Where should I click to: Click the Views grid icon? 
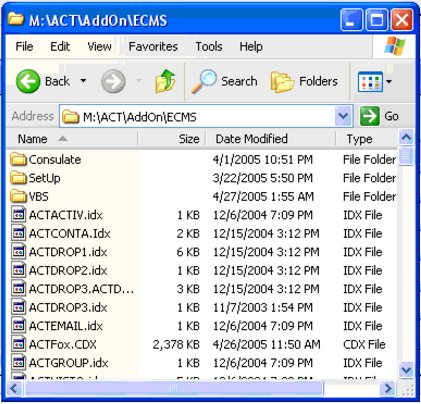(x=370, y=81)
